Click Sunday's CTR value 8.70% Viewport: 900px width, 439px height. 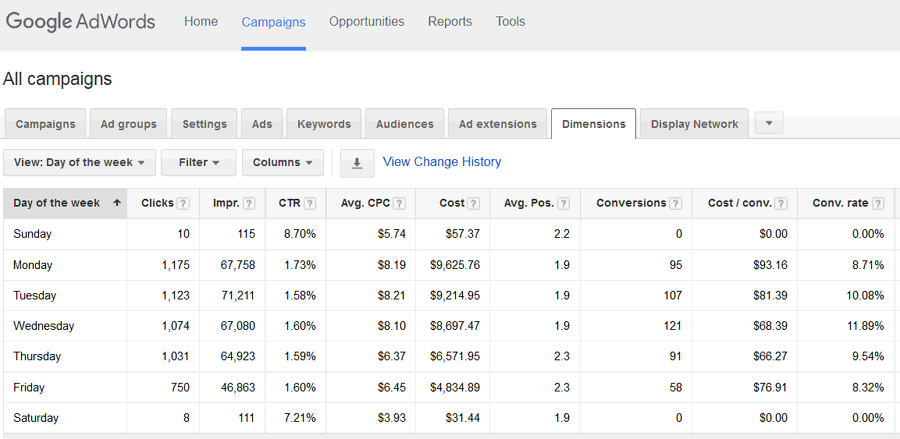pos(300,234)
